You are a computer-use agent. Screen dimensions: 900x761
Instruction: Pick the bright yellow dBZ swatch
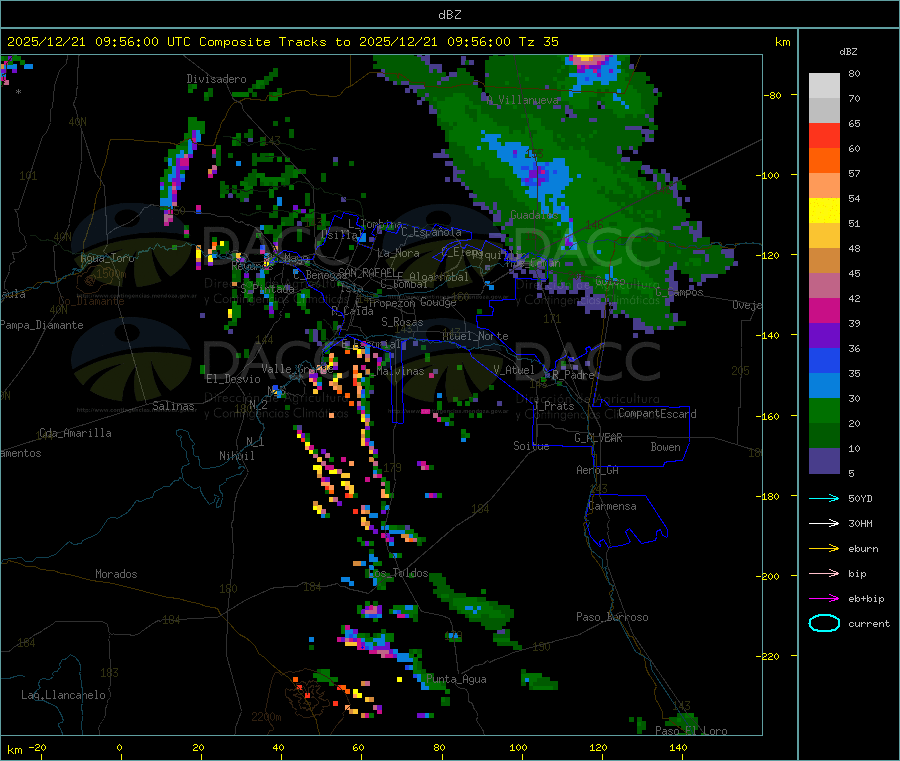pyautogui.click(x=824, y=211)
